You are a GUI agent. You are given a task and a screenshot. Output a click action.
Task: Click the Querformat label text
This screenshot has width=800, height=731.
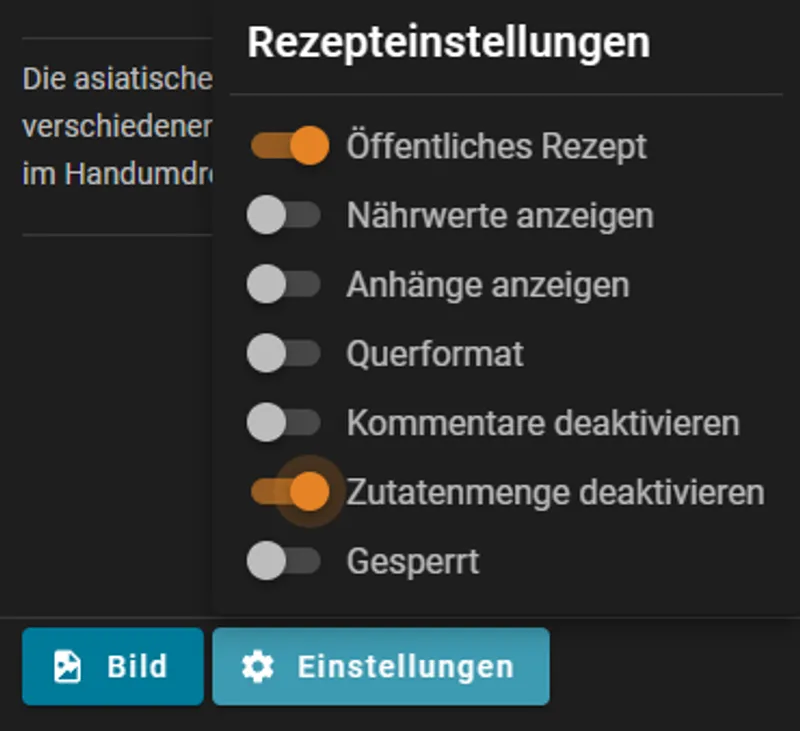point(435,353)
